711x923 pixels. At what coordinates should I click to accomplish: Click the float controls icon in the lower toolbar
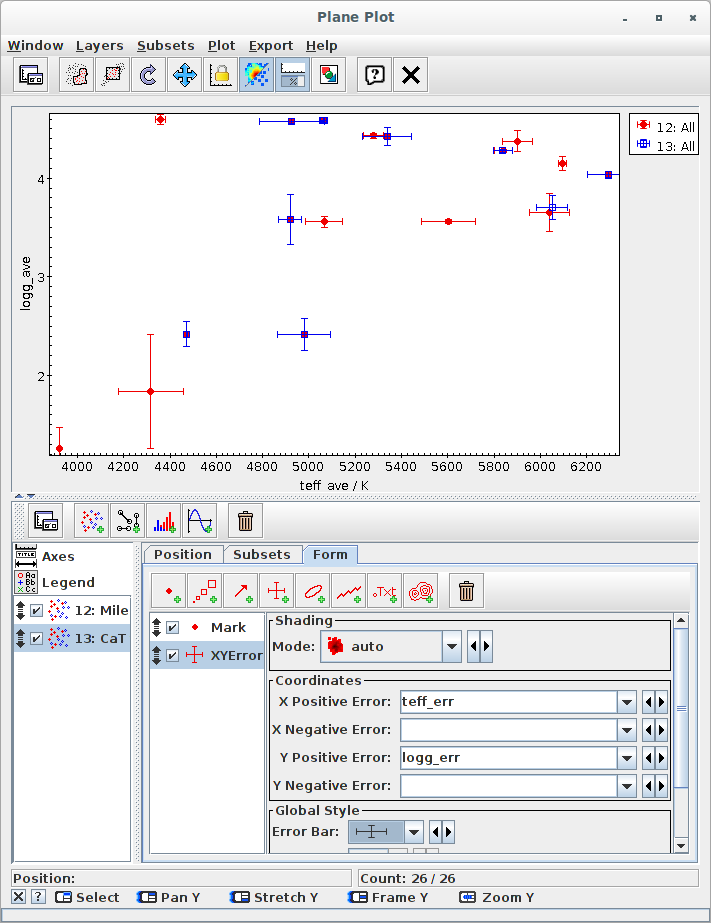tap(46, 521)
